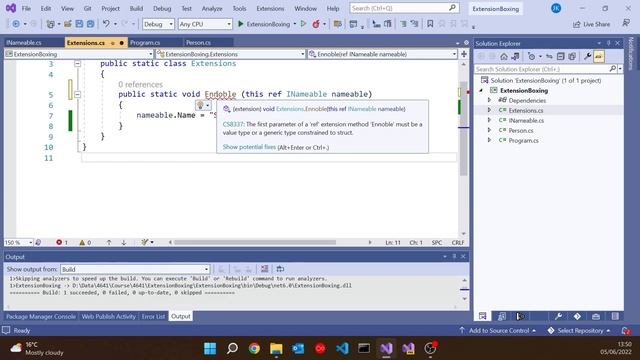
Task: Click the Clear All output icon
Action: [264, 269]
